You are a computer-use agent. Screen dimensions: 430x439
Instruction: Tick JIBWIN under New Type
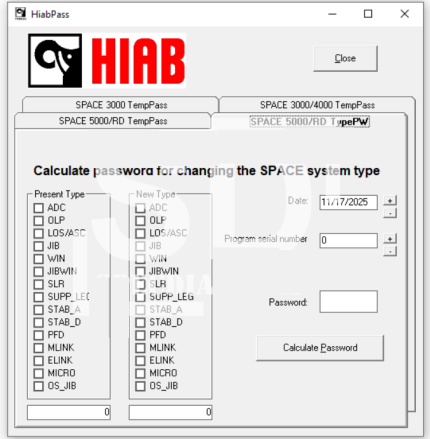tap(140, 271)
